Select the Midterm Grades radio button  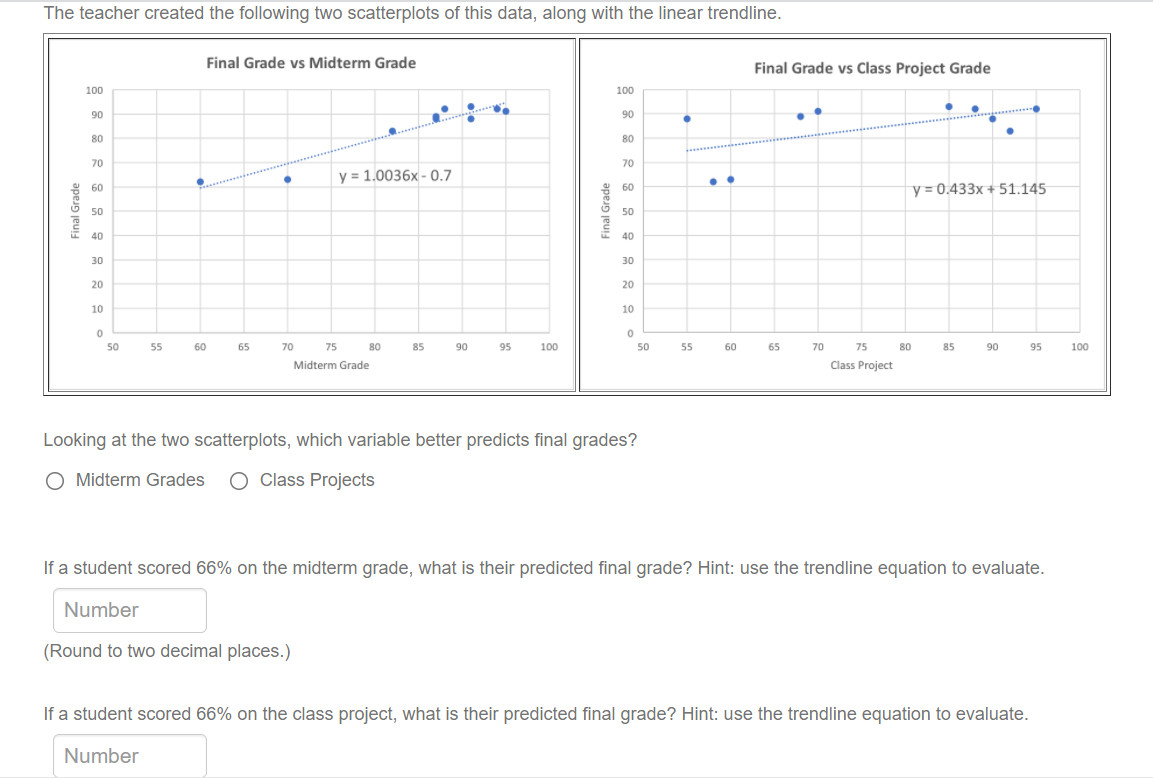click(x=55, y=481)
